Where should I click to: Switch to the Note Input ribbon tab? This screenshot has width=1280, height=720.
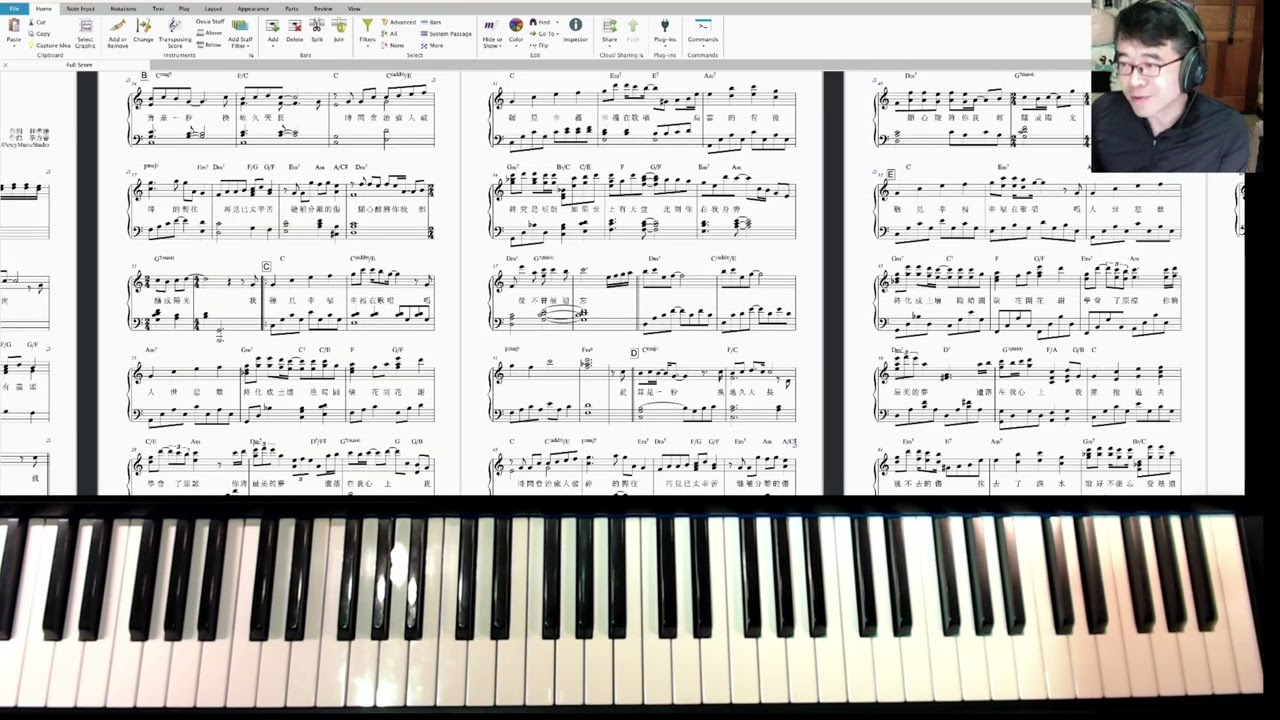click(x=80, y=9)
